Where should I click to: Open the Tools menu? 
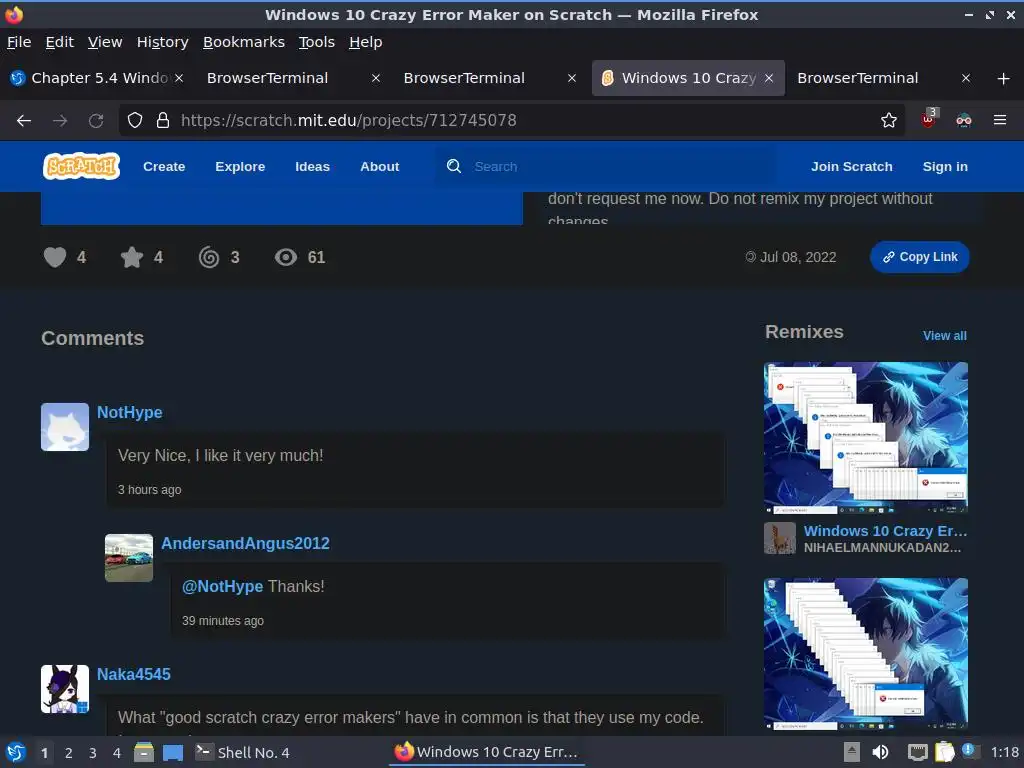(317, 42)
